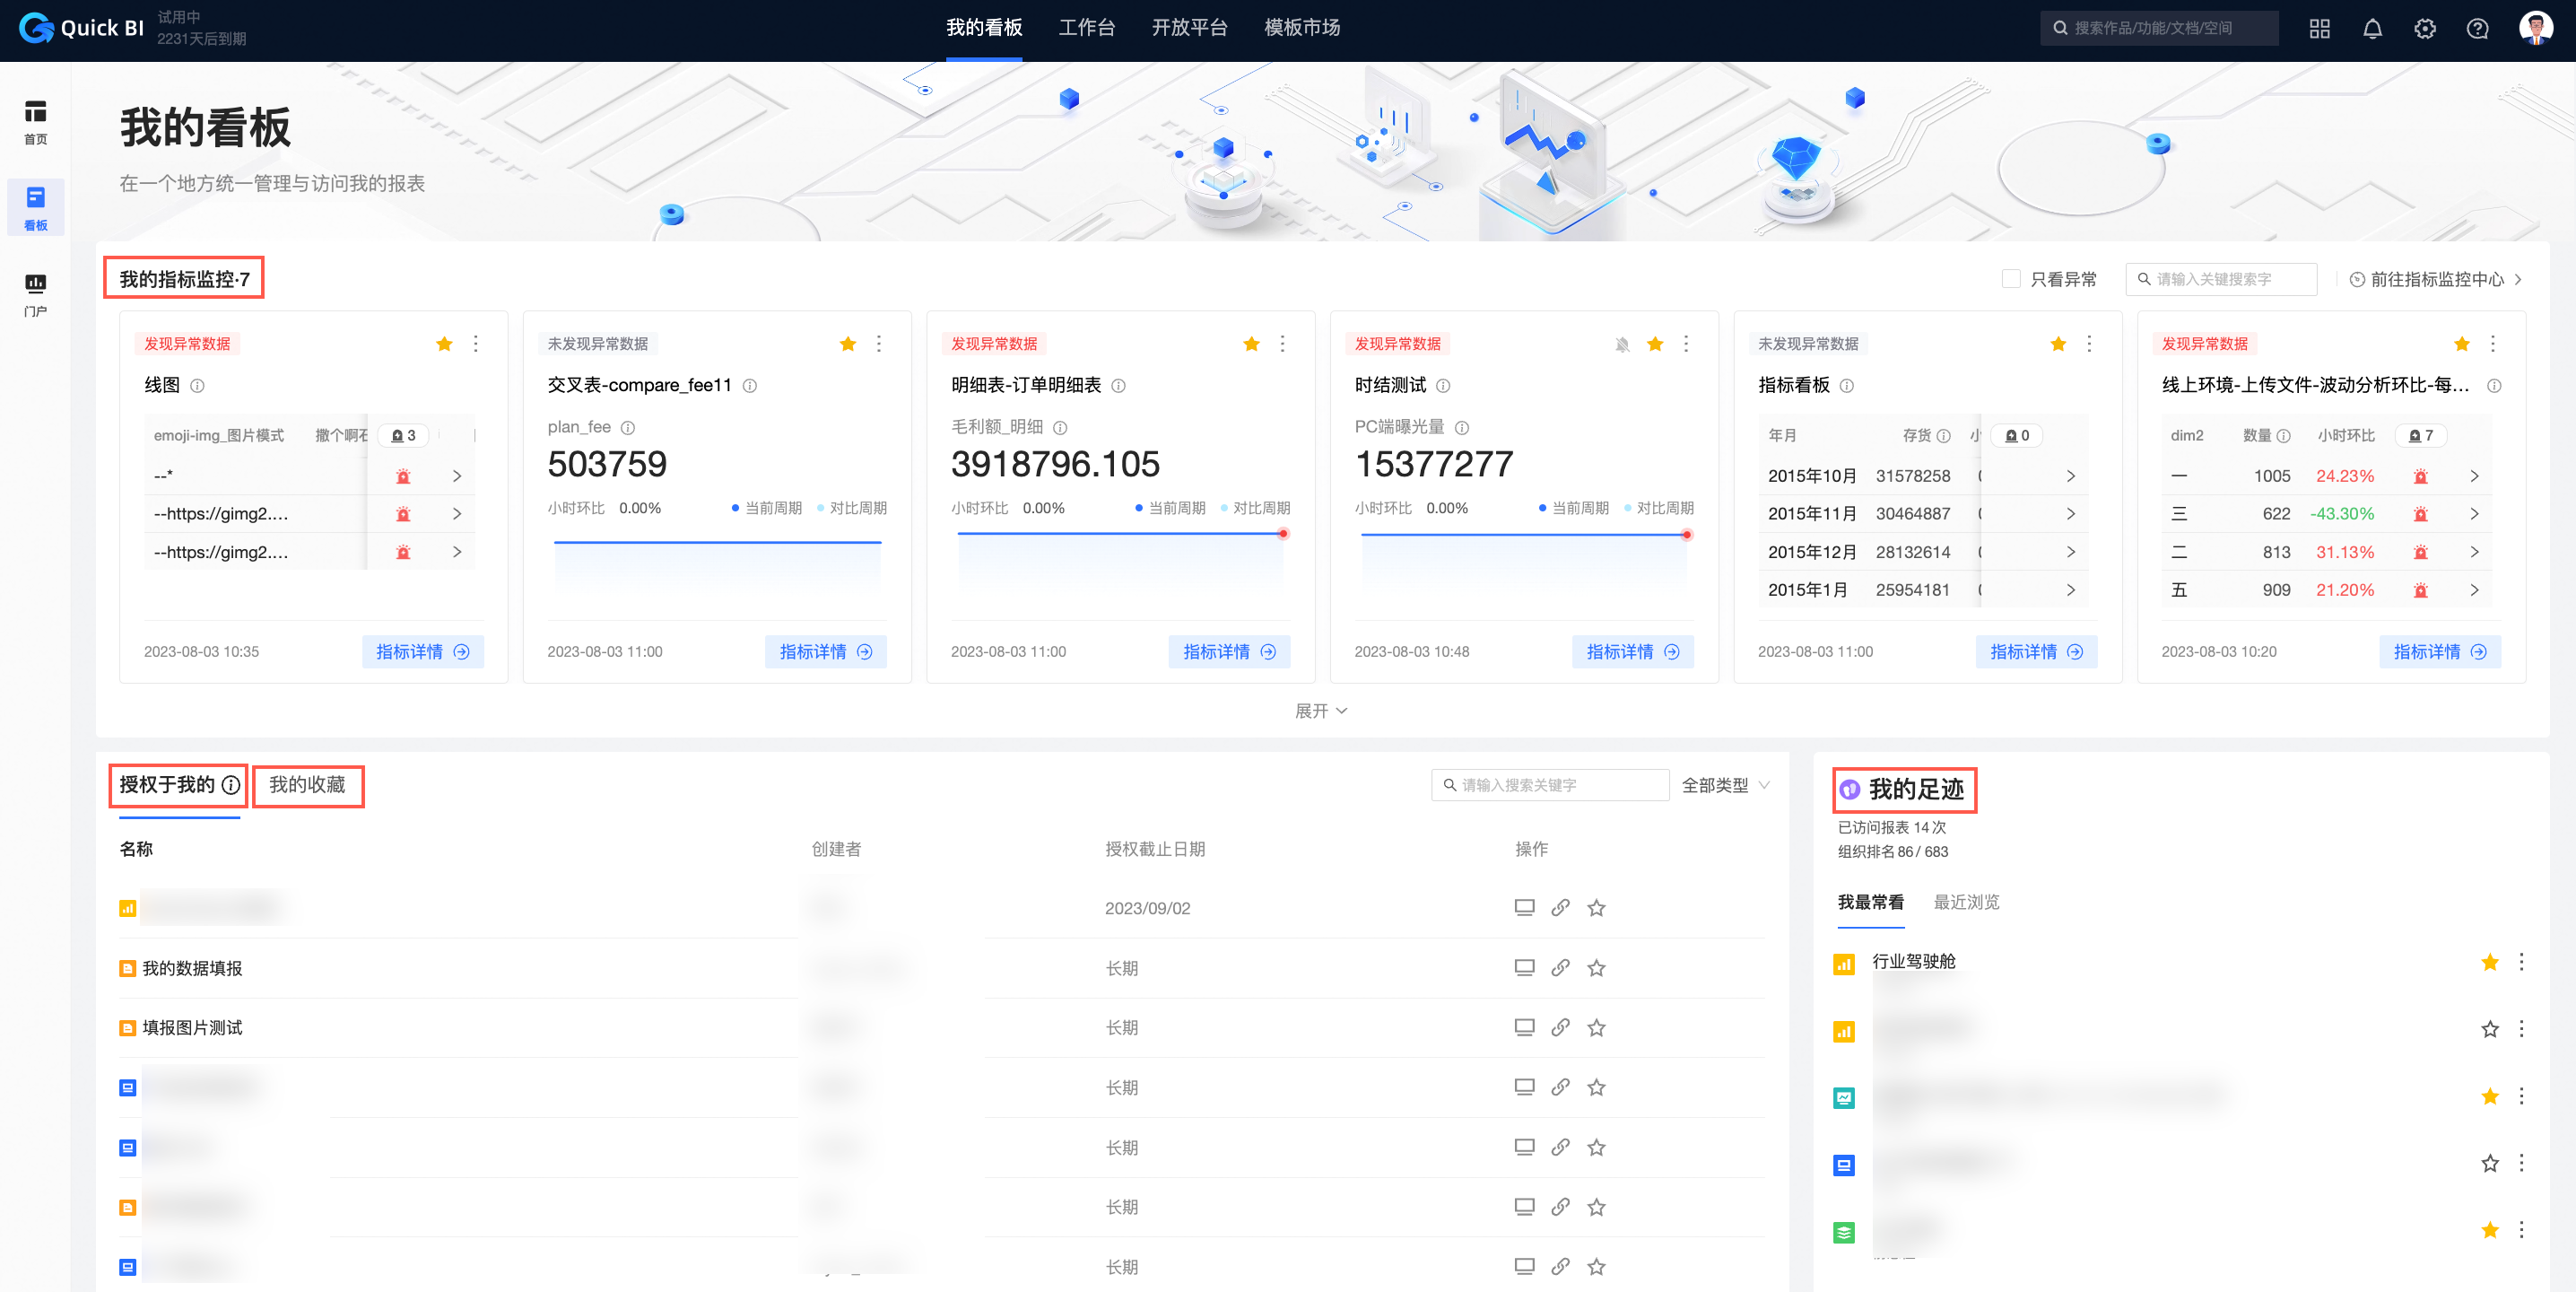The width and height of the screenshot is (2576, 1292).
Task: Open the 门户 sidebar icon
Action: coord(35,294)
